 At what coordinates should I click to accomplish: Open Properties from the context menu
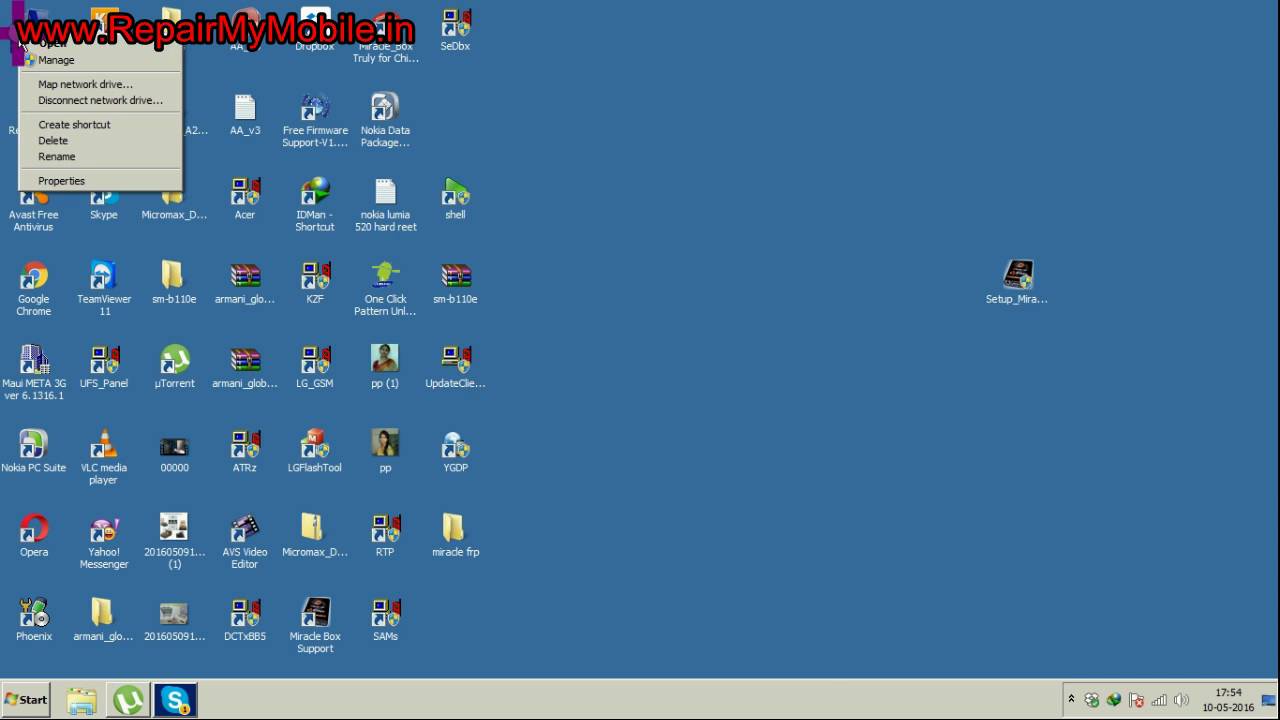coord(100,181)
